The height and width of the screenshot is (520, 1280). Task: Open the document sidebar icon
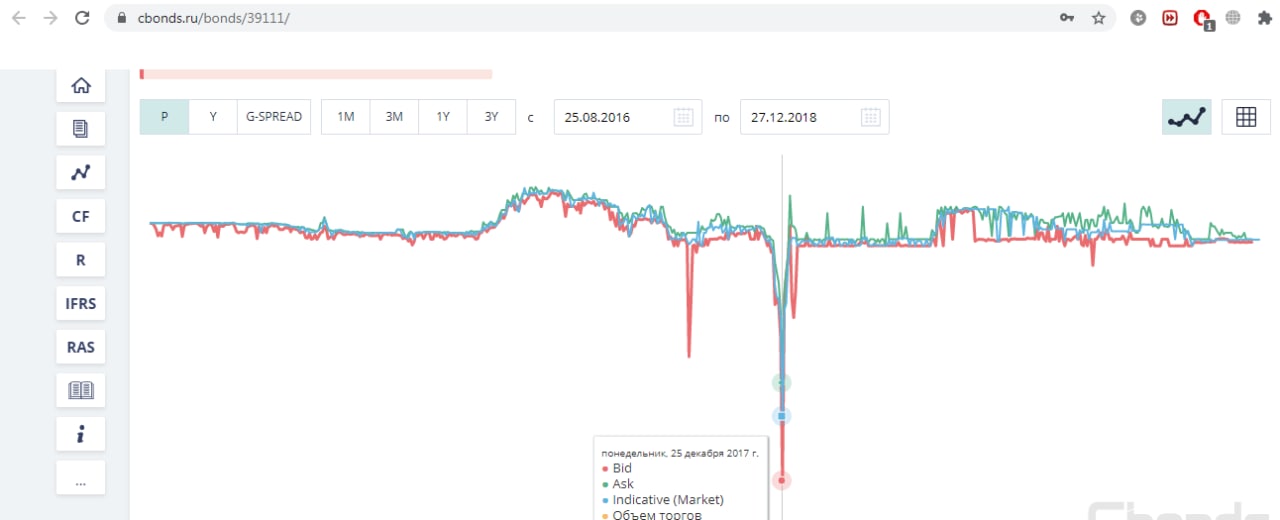80,129
